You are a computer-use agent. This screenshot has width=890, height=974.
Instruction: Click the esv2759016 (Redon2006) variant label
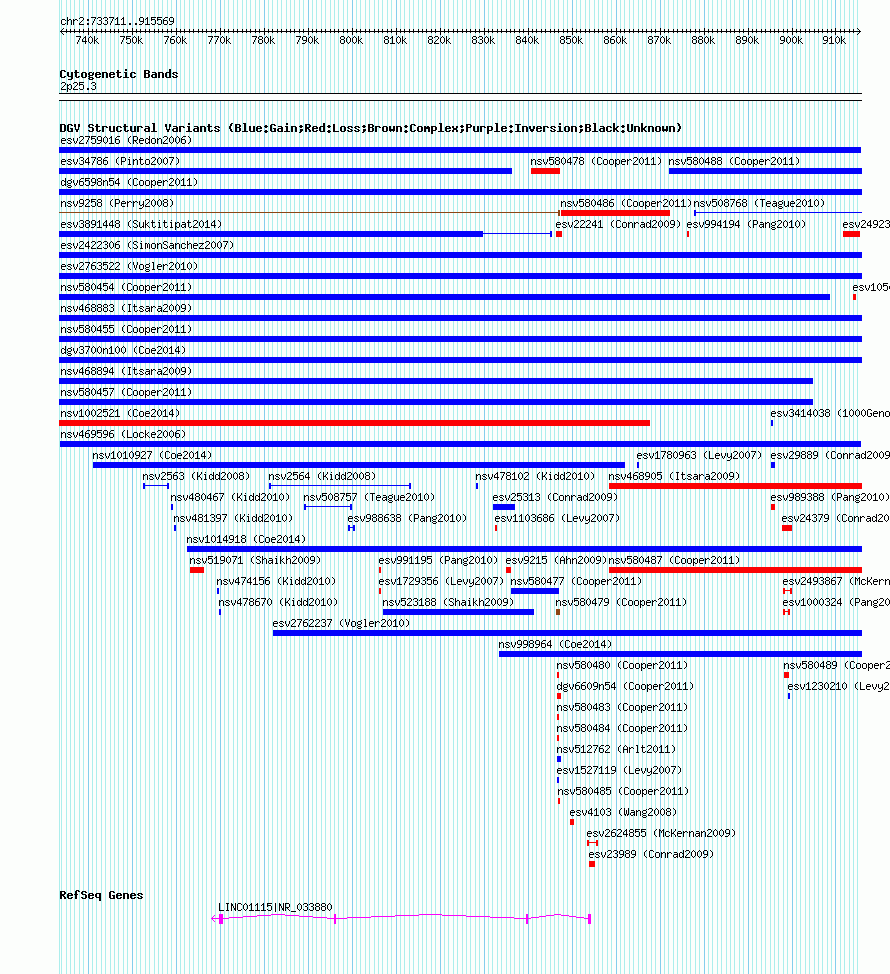click(x=126, y=140)
